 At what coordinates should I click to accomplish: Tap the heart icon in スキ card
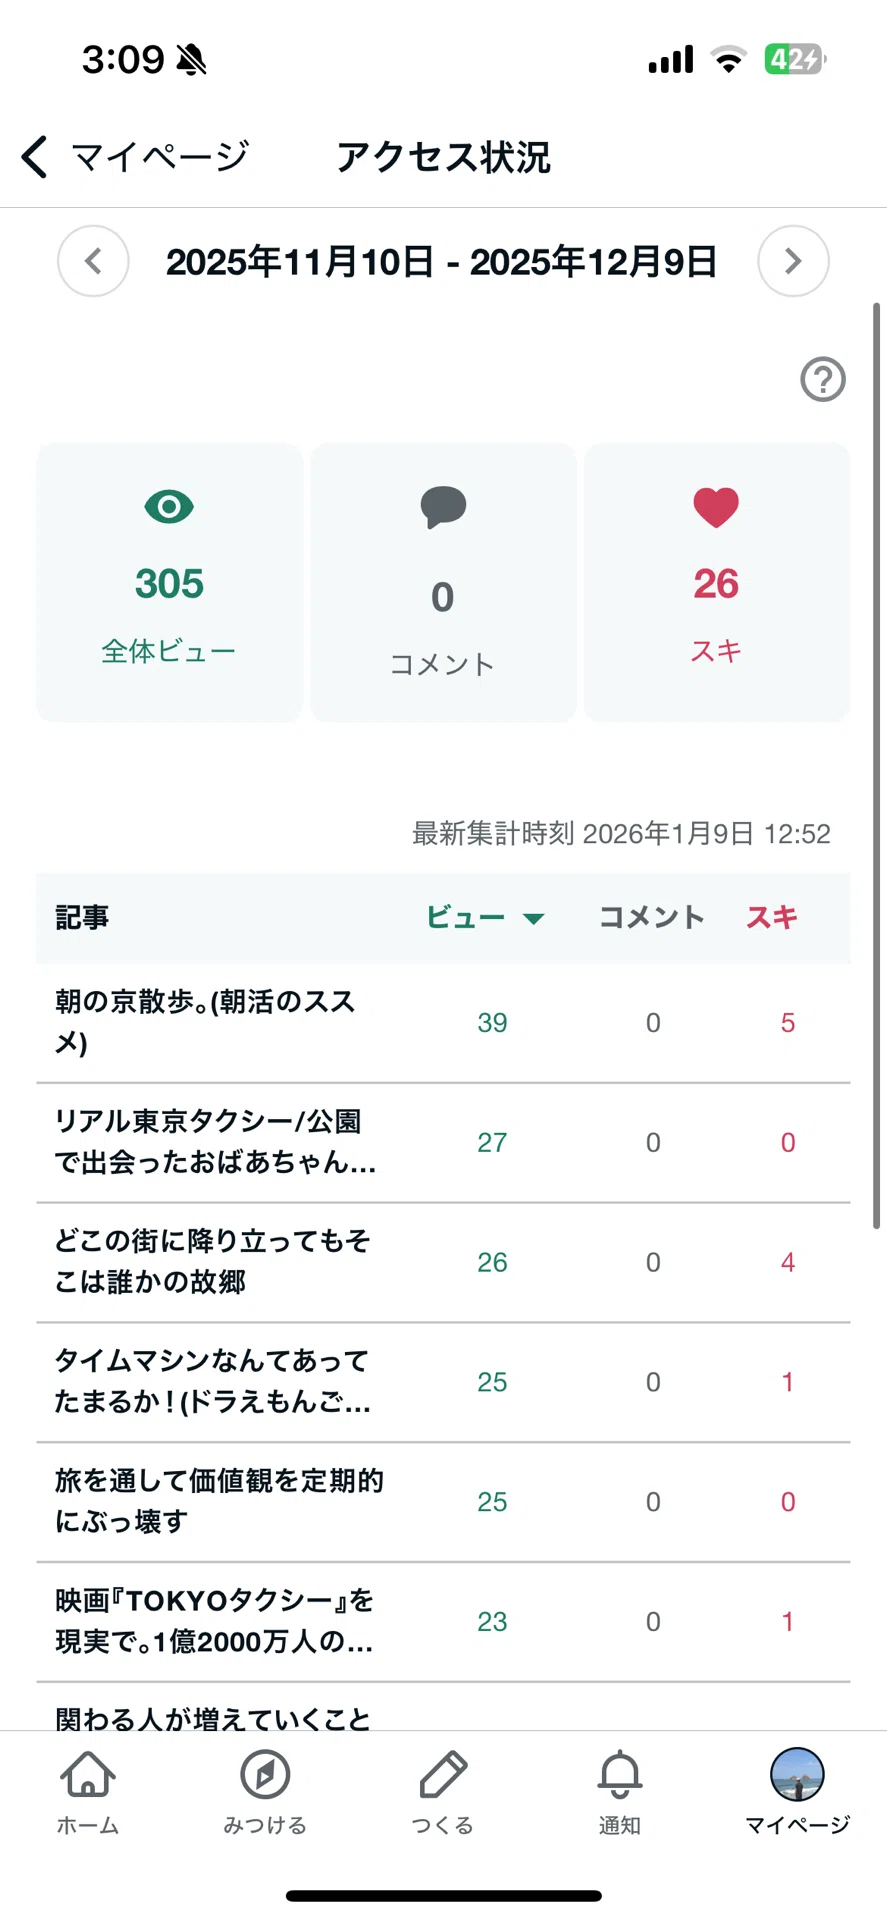pos(716,507)
